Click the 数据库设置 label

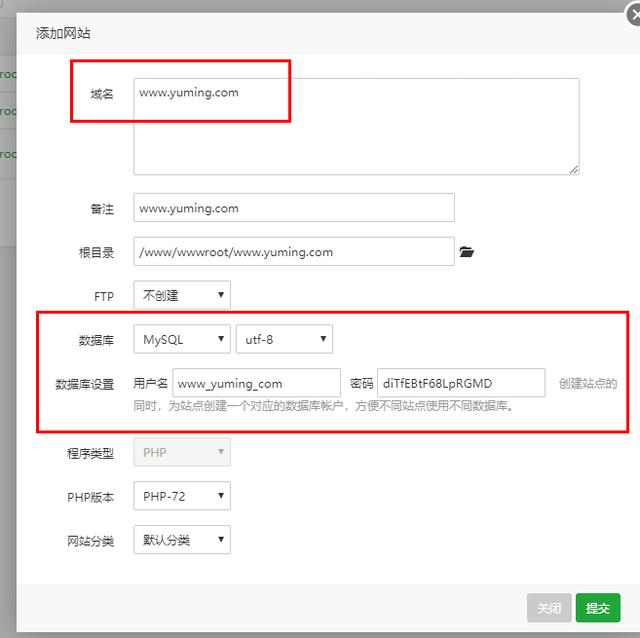point(85,384)
